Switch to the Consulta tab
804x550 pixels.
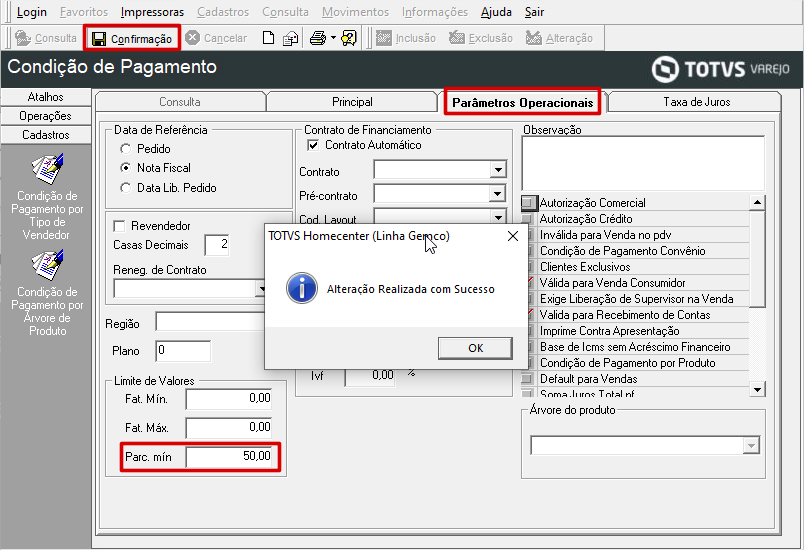(180, 102)
